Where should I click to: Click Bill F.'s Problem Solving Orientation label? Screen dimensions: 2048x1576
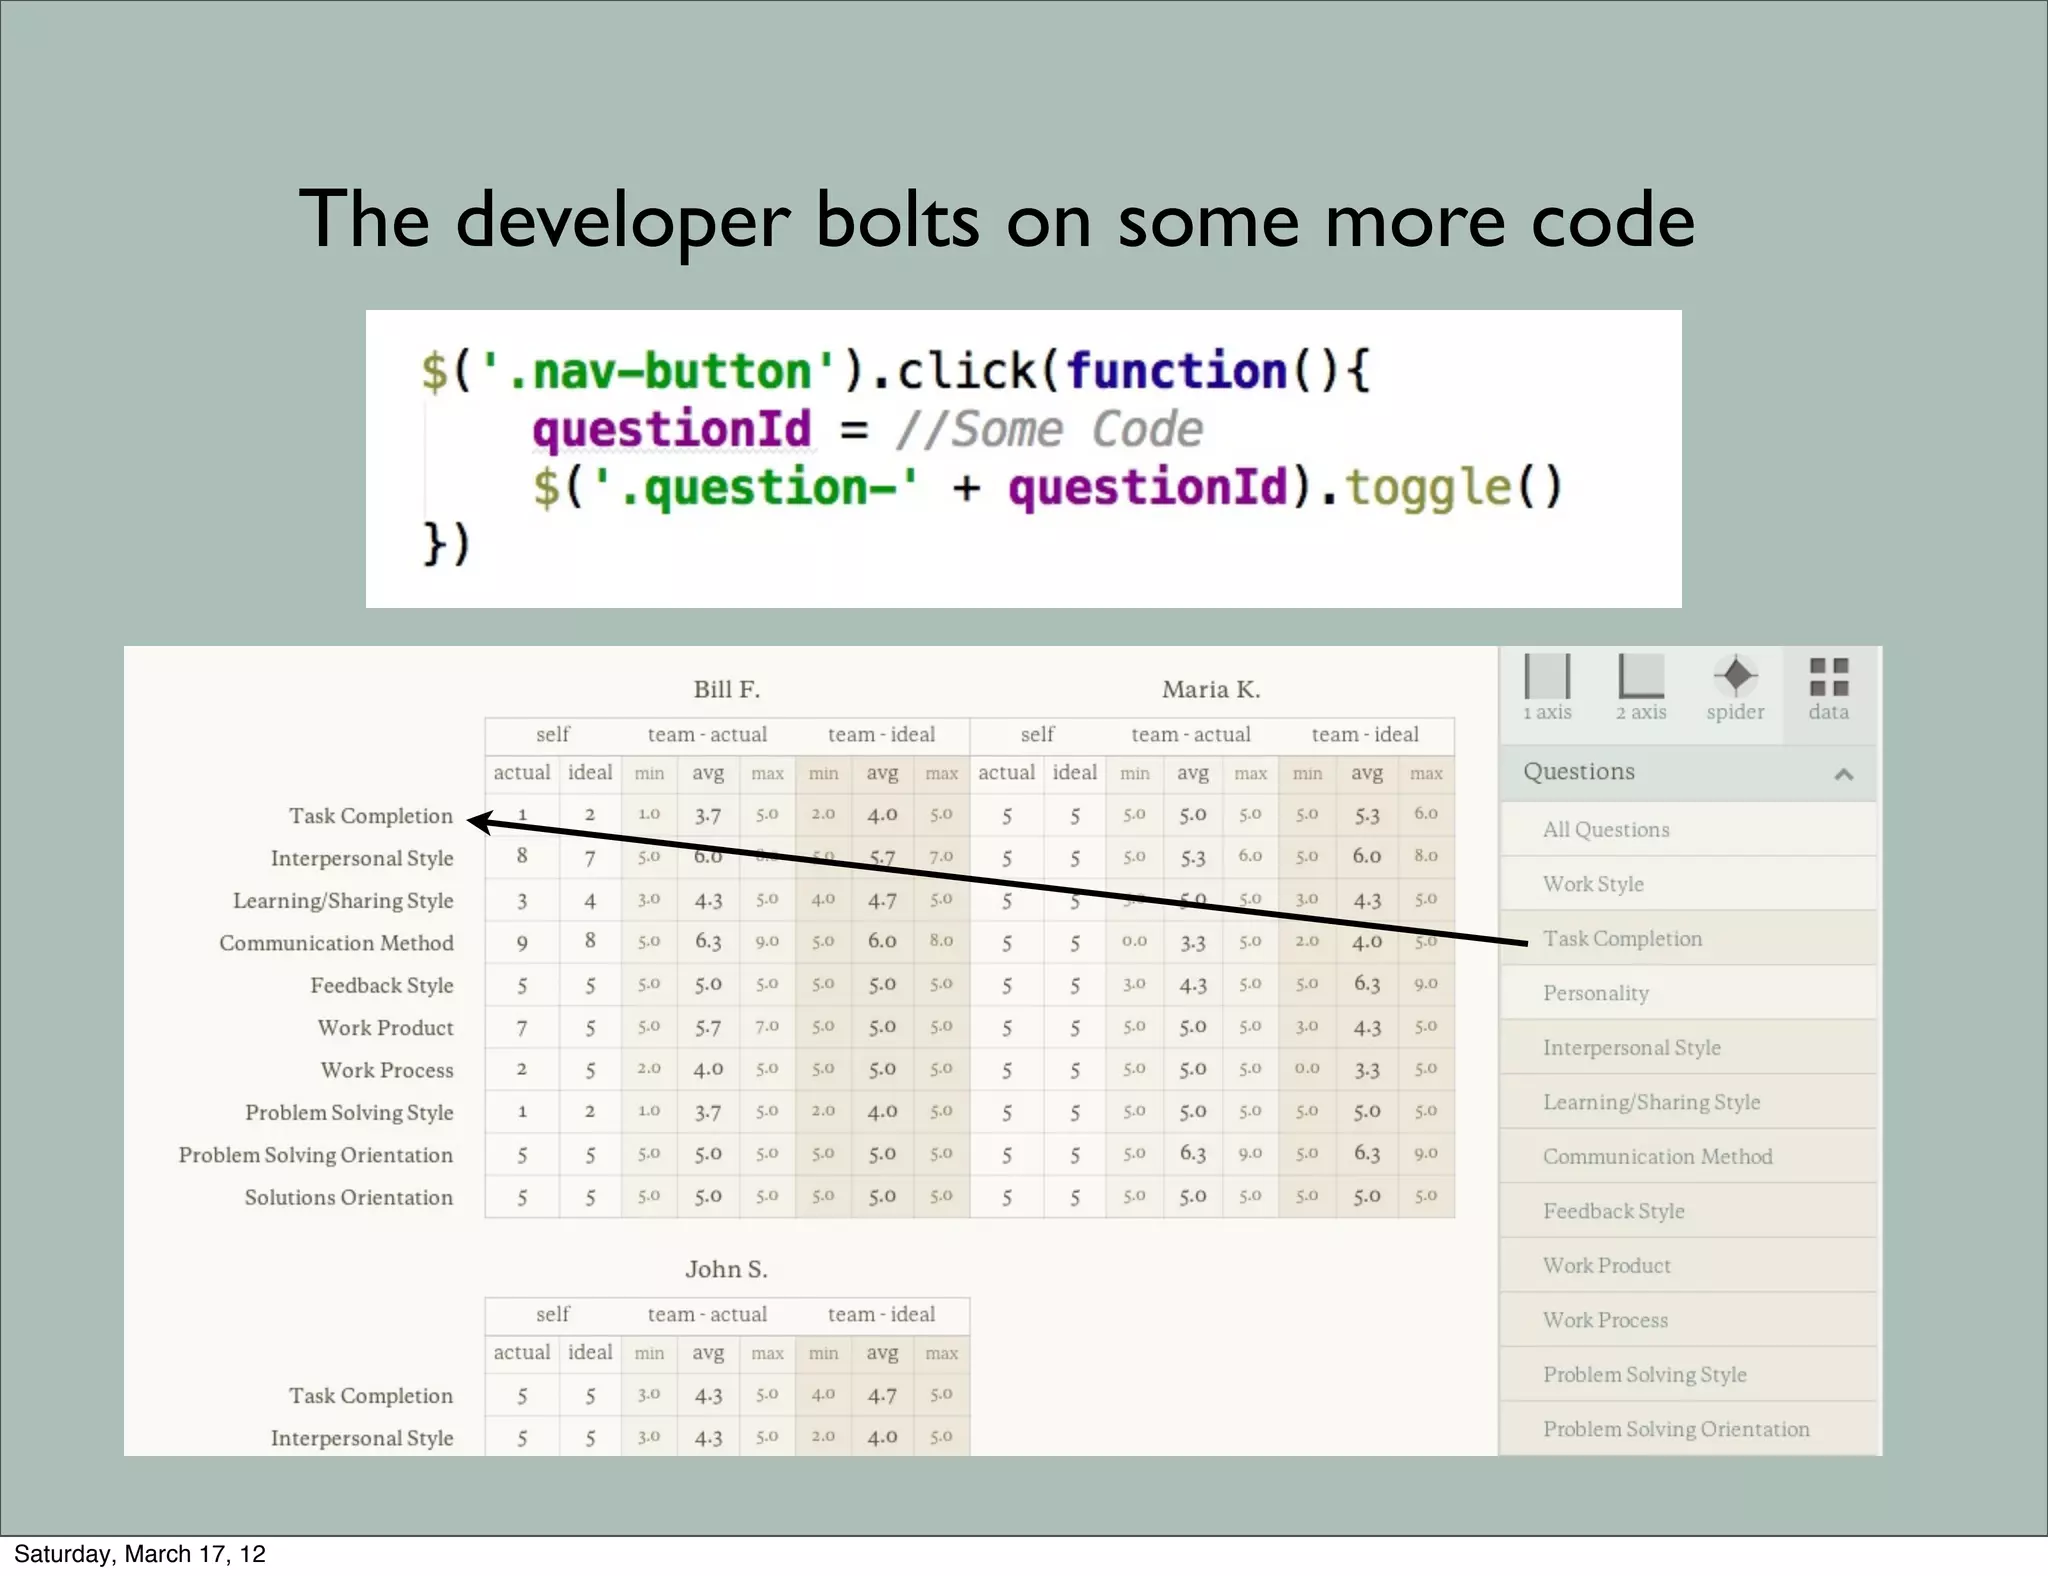coord(316,1155)
